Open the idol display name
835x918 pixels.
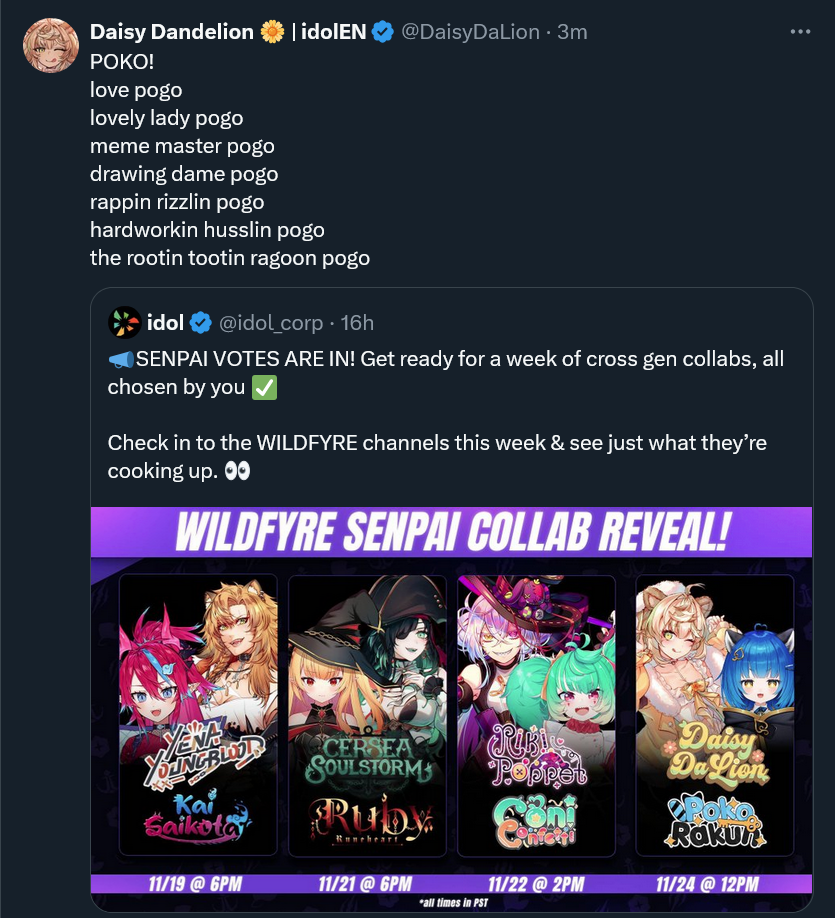pos(165,323)
